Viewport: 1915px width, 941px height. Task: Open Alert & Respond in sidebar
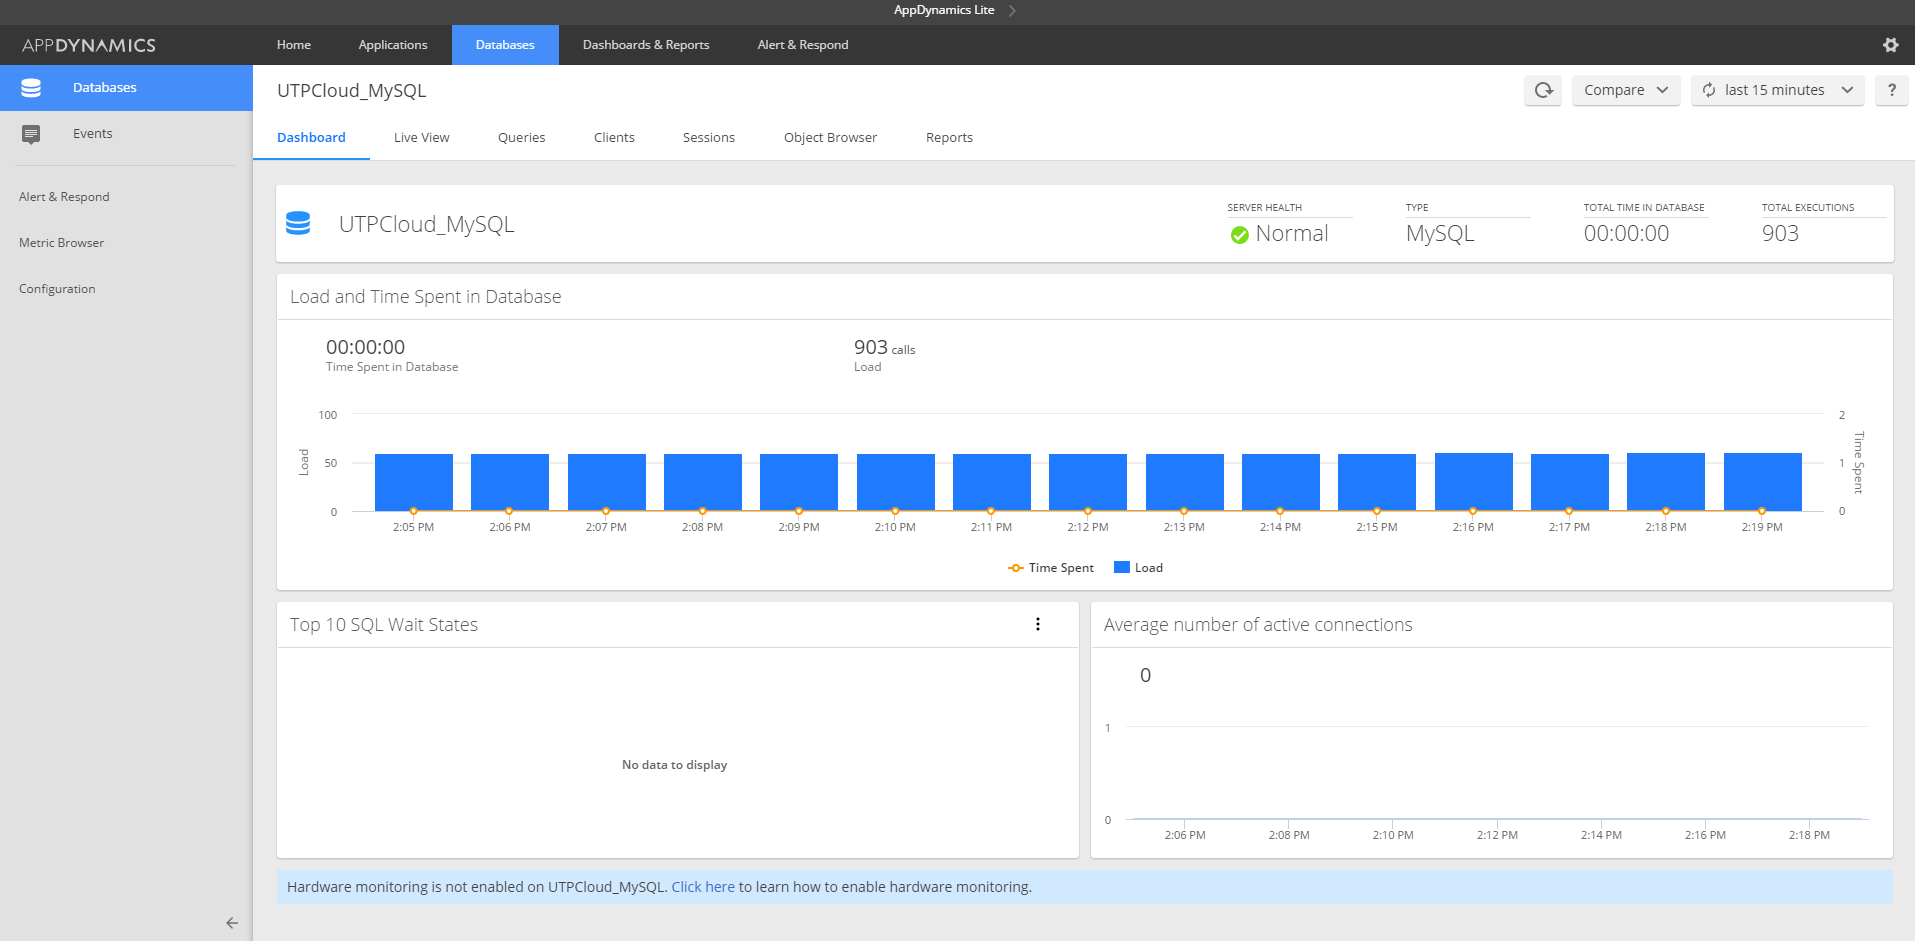(x=64, y=197)
